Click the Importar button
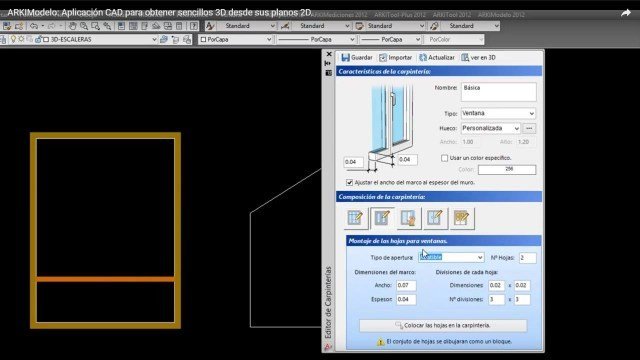Image resolution: width=640 pixels, height=360 pixels. [x=395, y=58]
